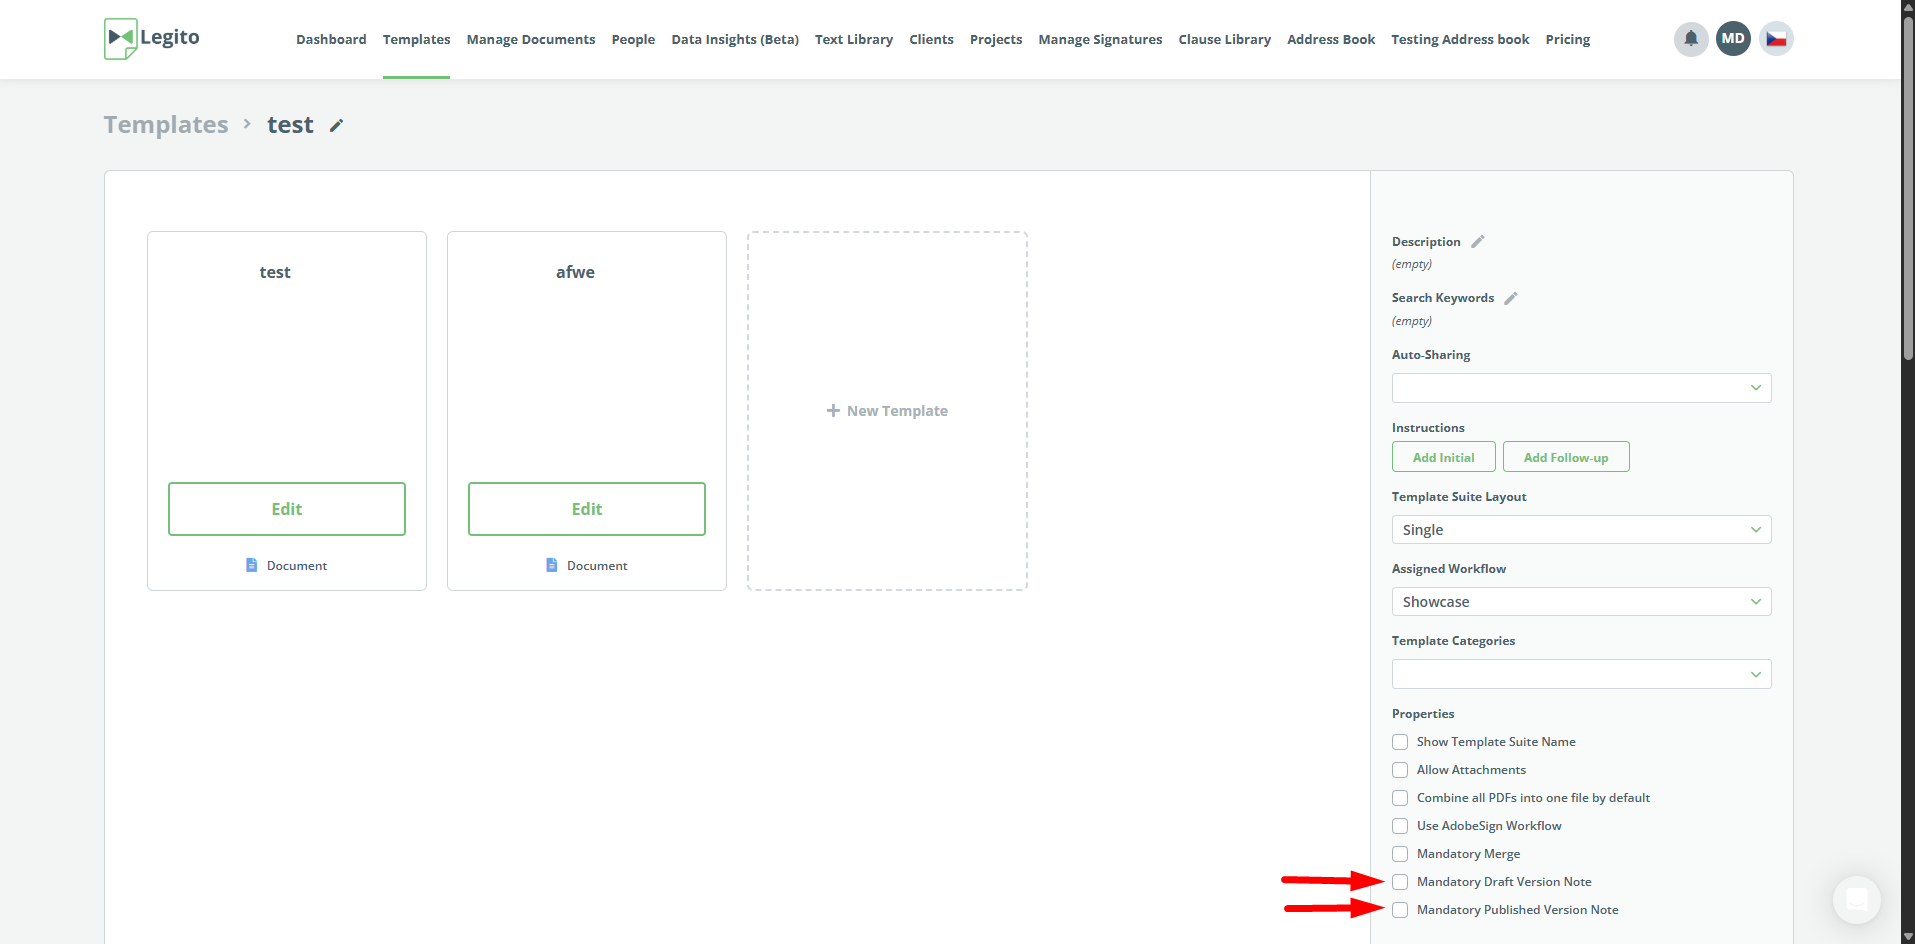Go to Manage Documents in navigation

click(x=530, y=40)
